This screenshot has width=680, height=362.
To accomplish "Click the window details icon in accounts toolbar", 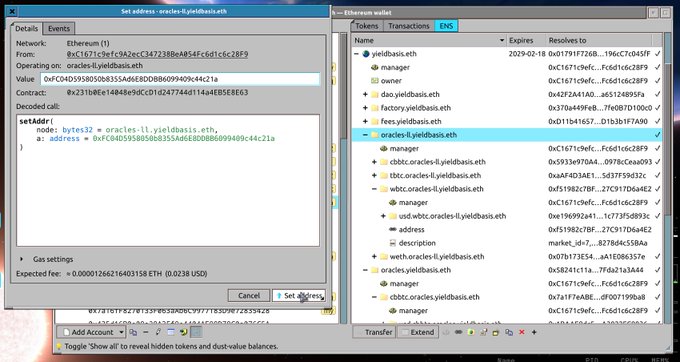I will point(171,332).
